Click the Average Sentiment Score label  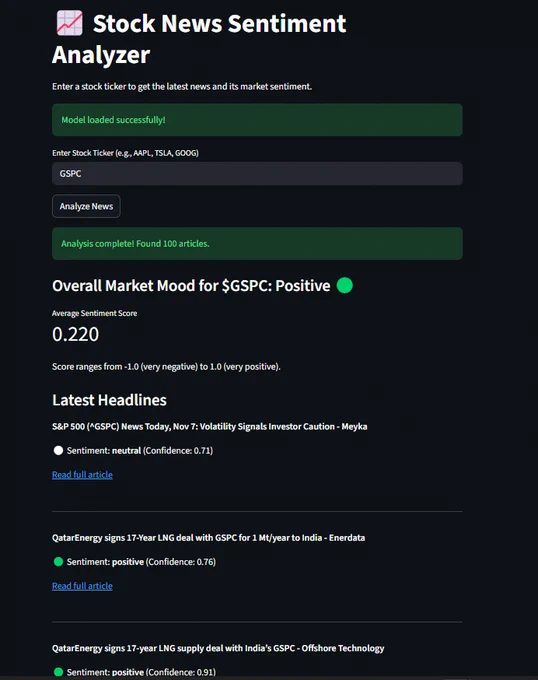tap(95, 313)
